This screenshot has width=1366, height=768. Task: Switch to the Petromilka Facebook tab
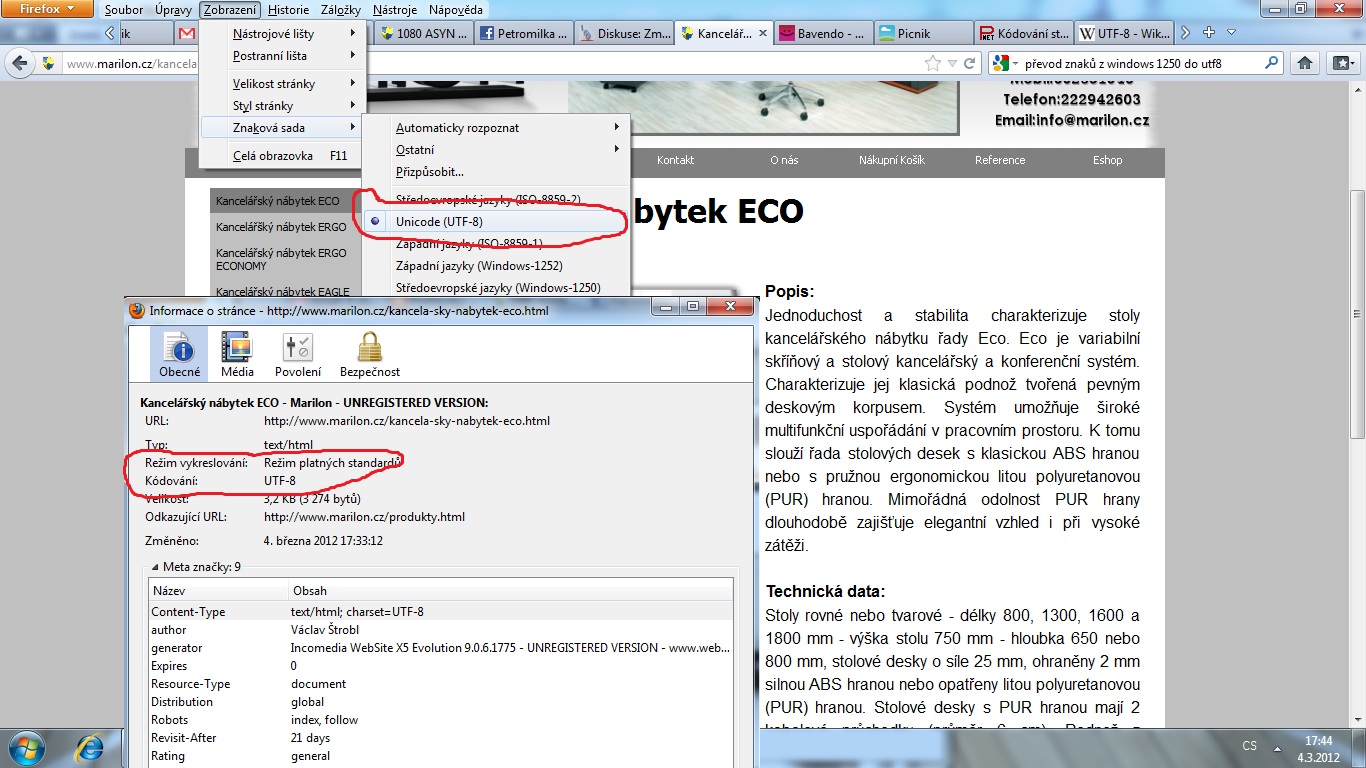(x=524, y=33)
